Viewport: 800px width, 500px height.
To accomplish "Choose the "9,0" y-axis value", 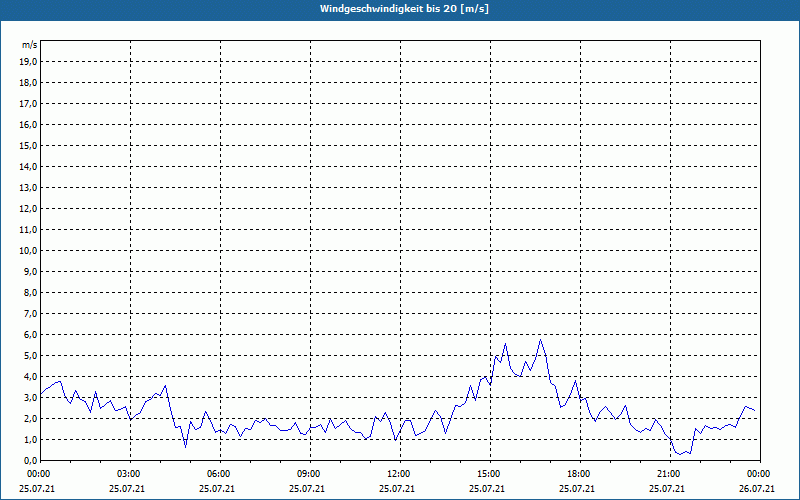I will click(x=30, y=271).
